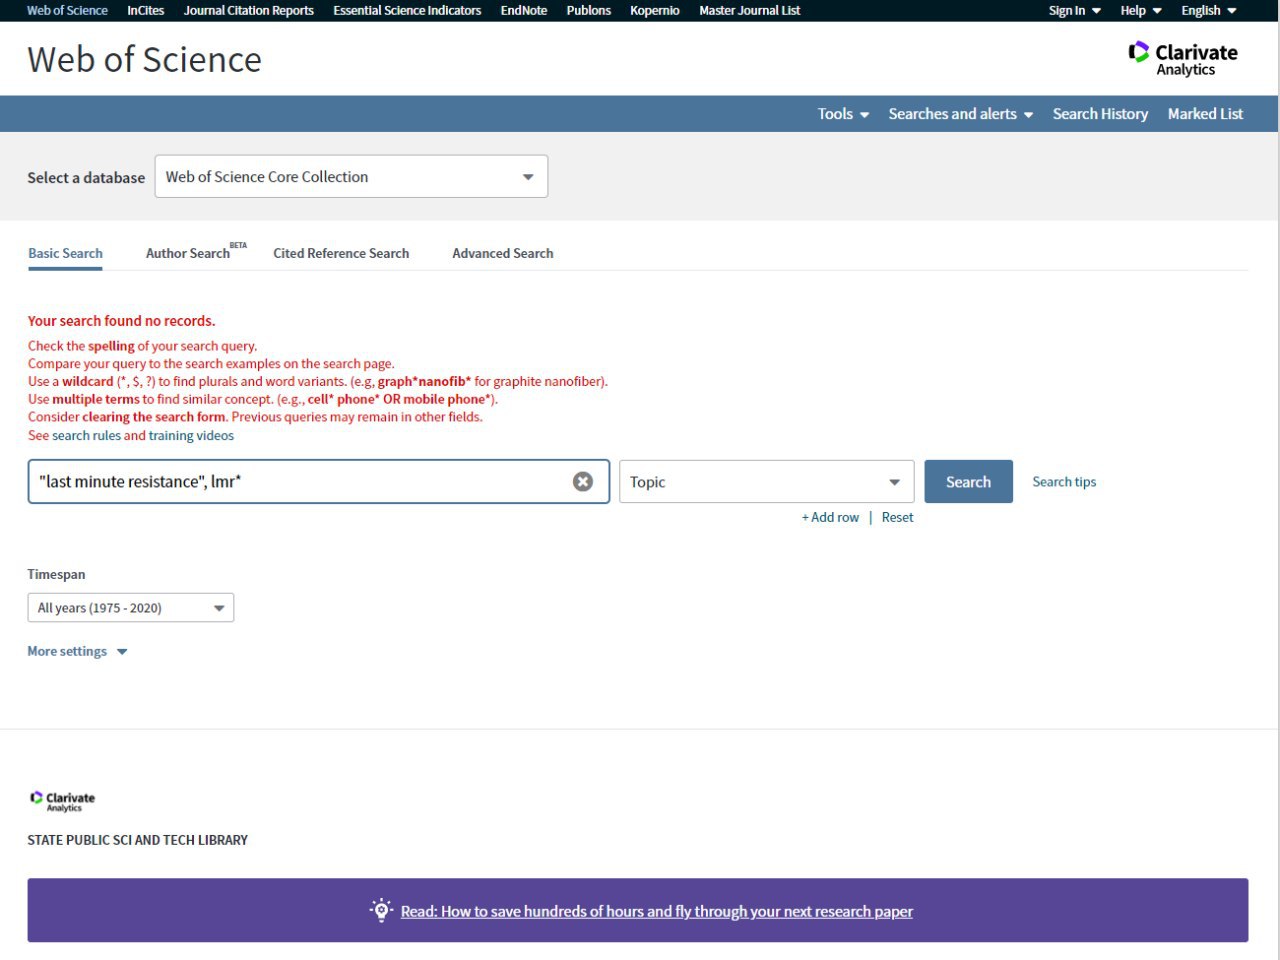Open InCites in top bar

click(146, 10)
